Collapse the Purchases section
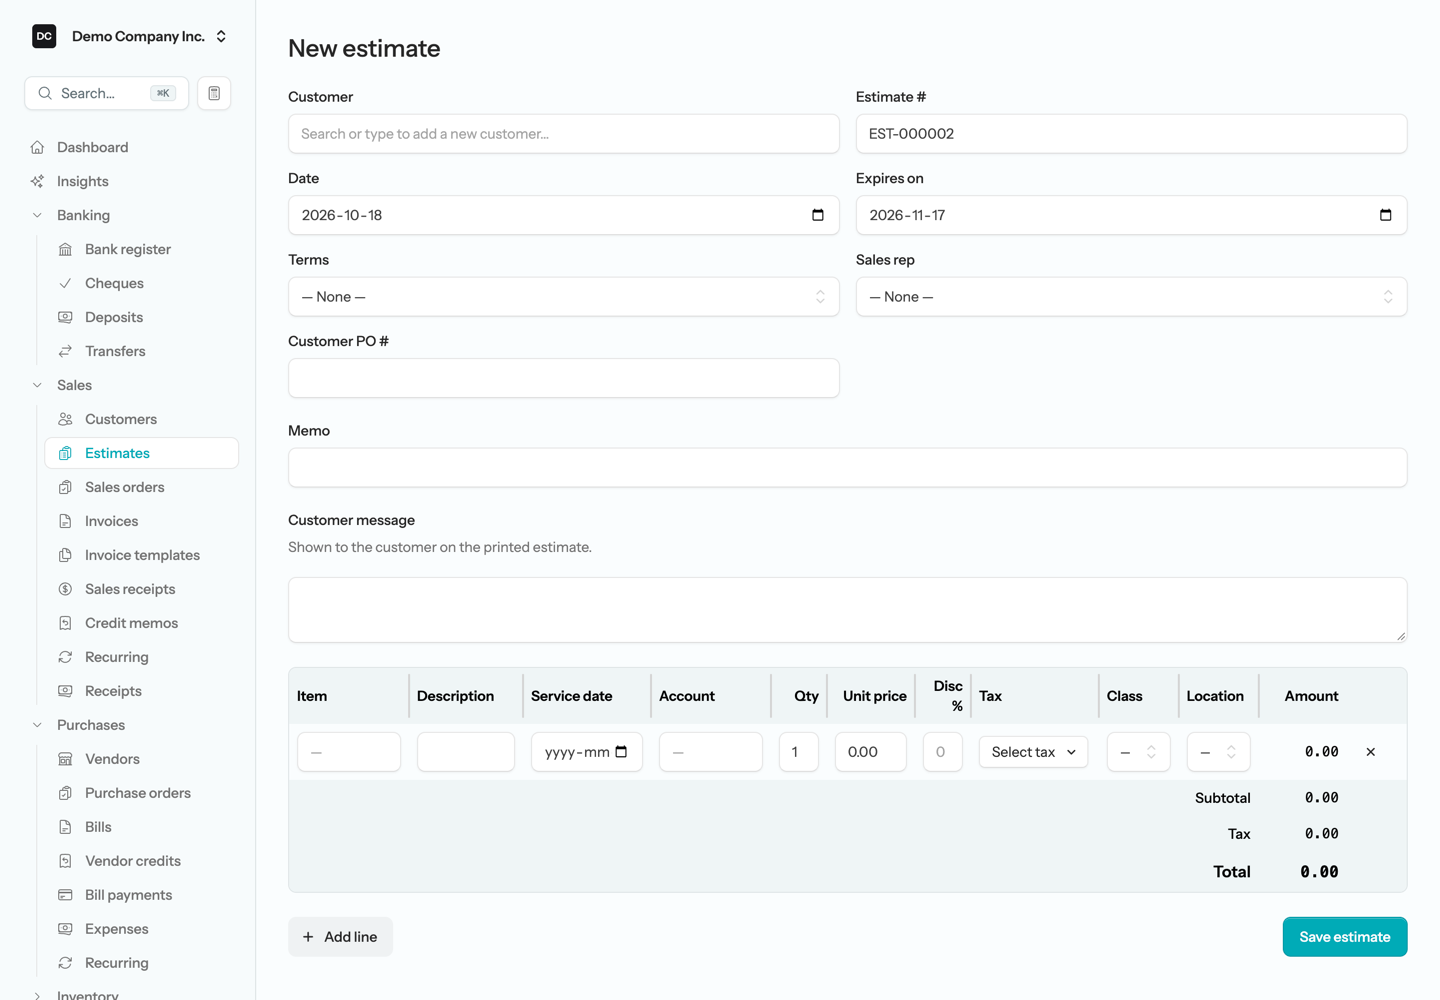The image size is (1440, 1000). pyautogui.click(x=37, y=725)
